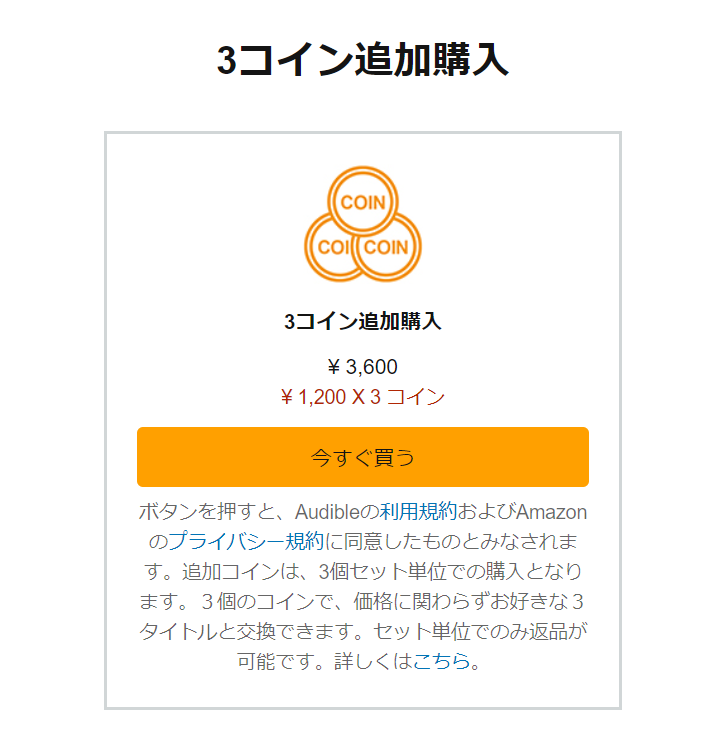The width and height of the screenshot is (714, 732).
Task: Click the top coin in the icon stack
Action: [363, 201]
